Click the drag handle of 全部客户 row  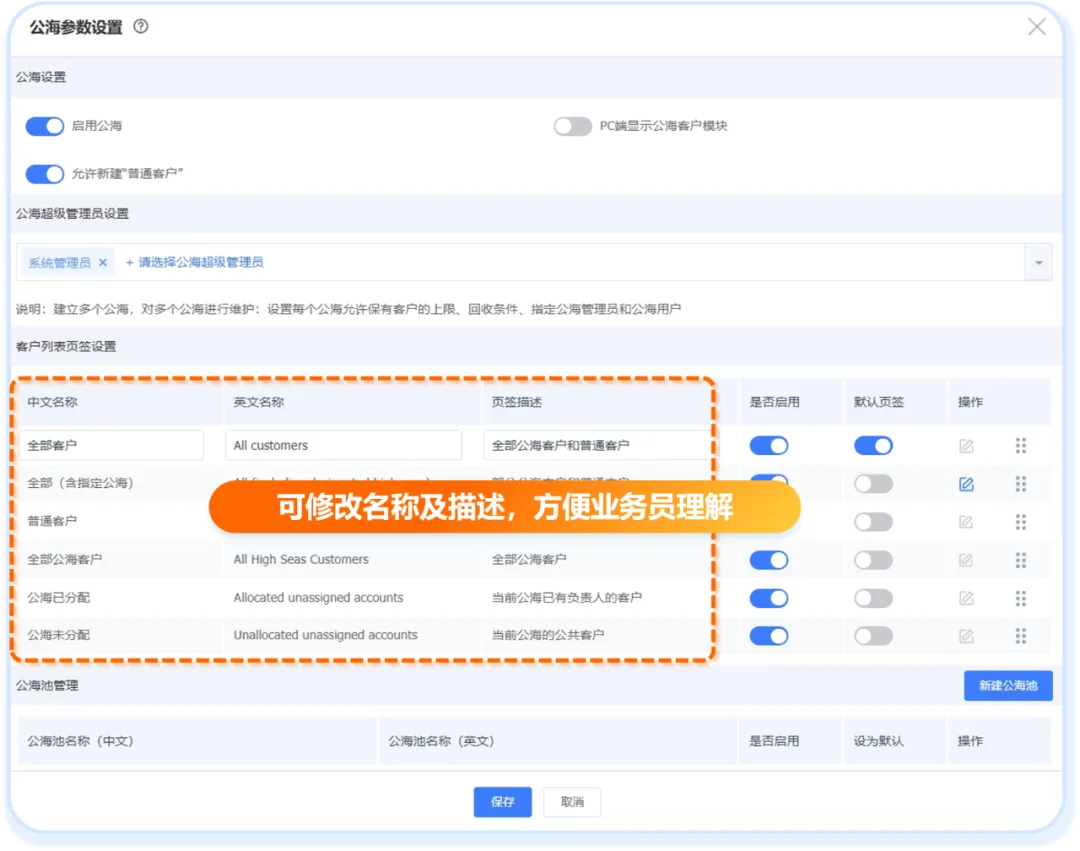tap(1021, 446)
